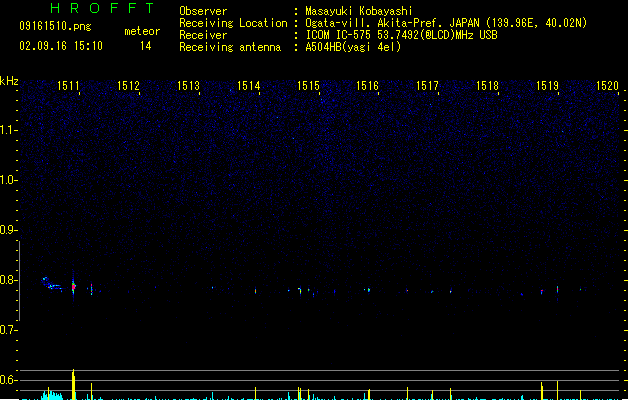Click the 0.8 kHz frequency label

[8, 280]
